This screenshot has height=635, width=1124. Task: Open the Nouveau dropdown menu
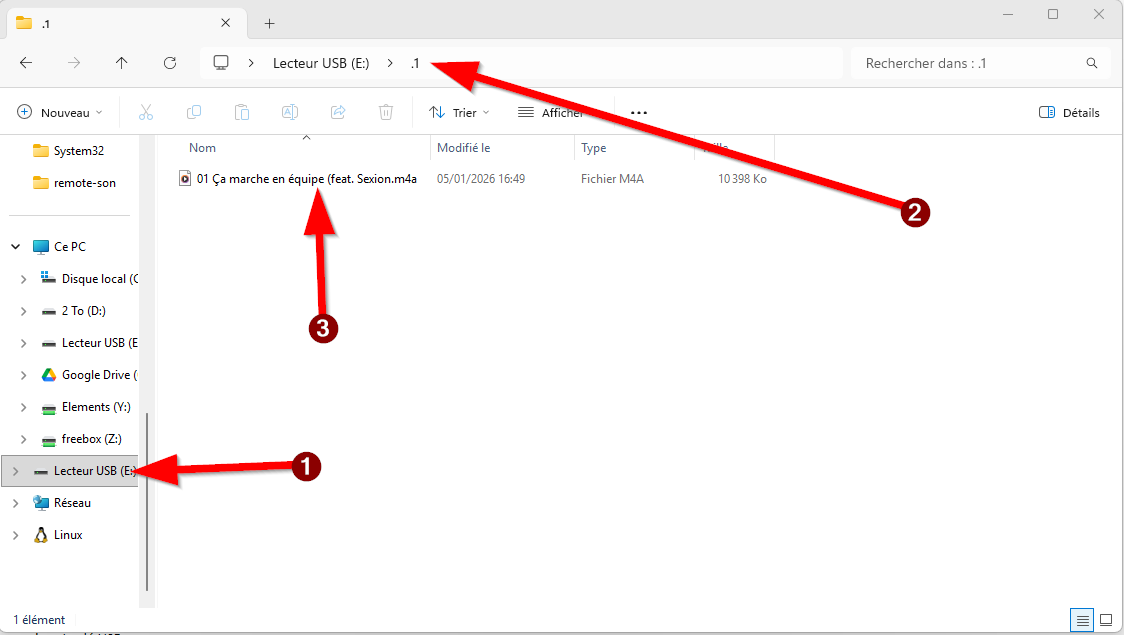[x=60, y=113]
